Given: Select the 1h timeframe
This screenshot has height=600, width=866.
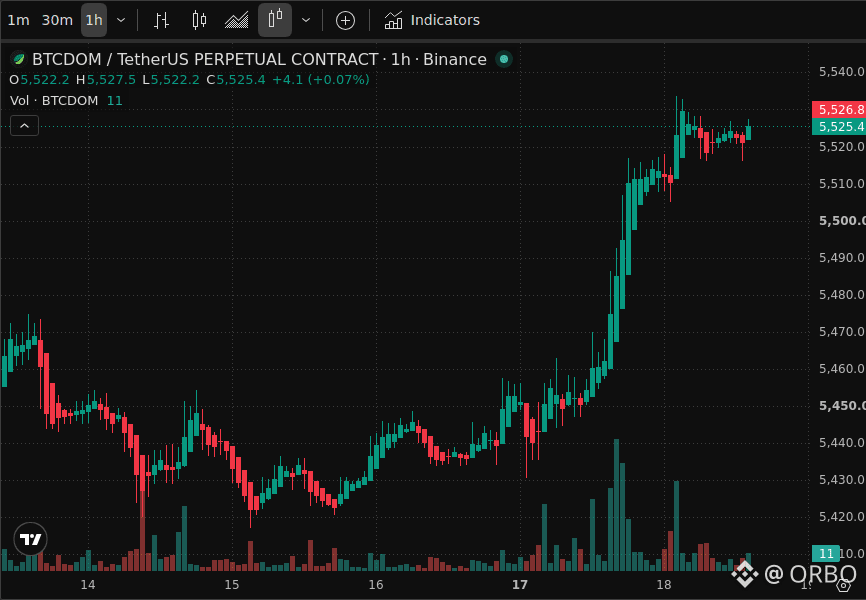Looking at the screenshot, I should coord(94,20).
